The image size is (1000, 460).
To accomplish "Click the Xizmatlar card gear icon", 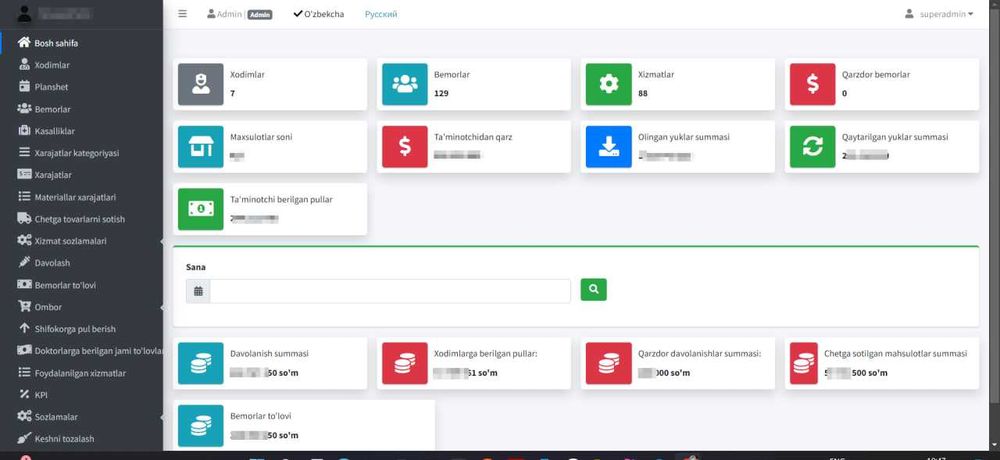I will 609,84.
